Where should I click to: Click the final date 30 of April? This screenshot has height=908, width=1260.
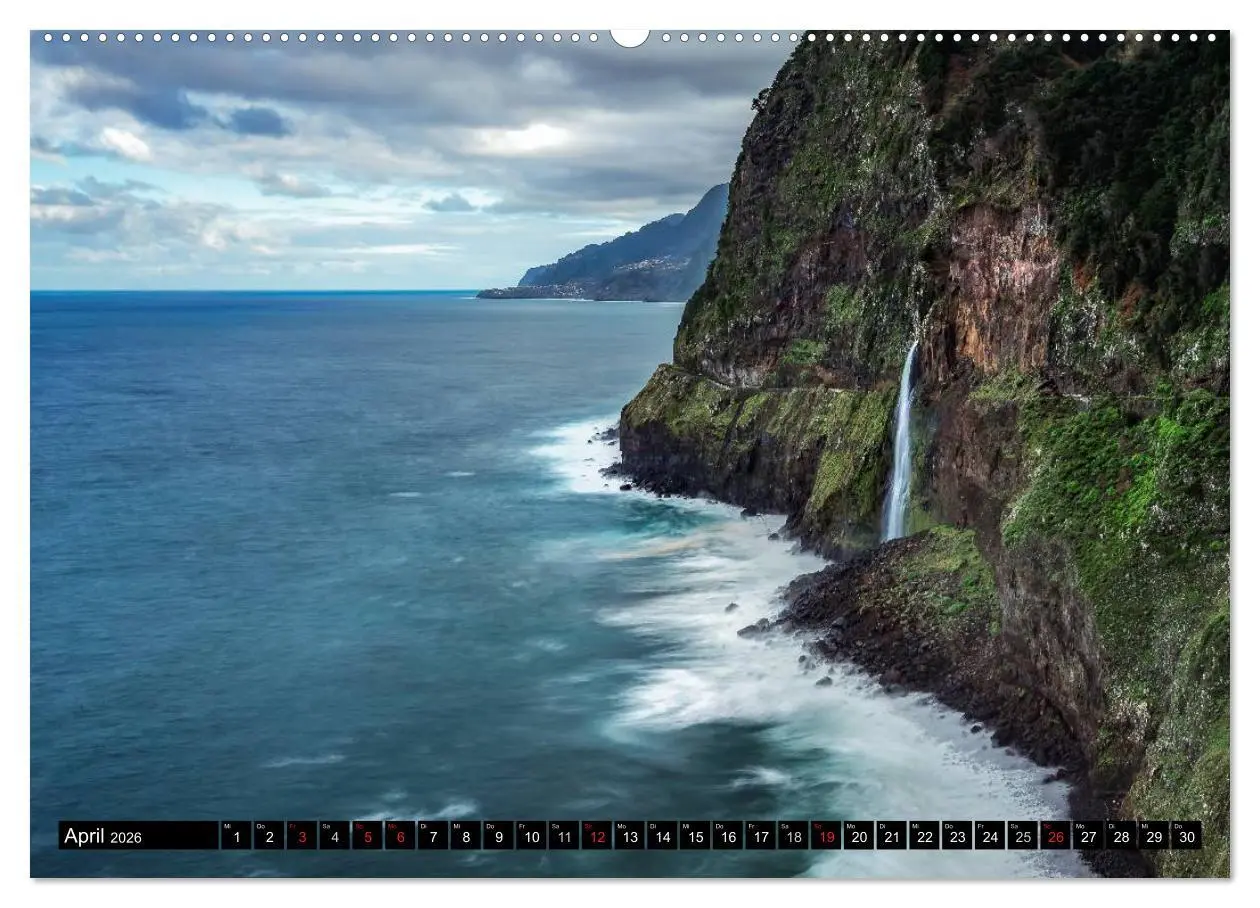pyautogui.click(x=1185, y=835)
